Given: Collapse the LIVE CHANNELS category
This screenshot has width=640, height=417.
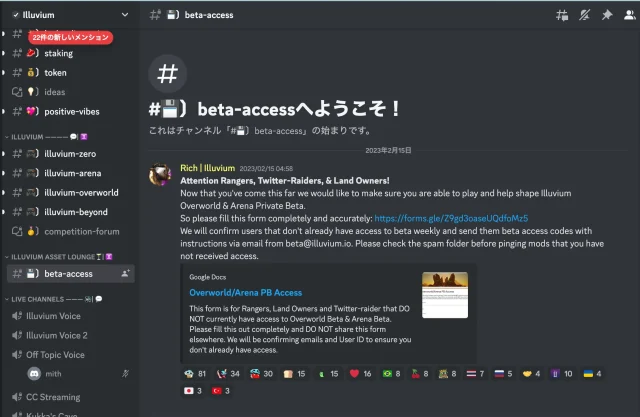Looking at the screenshot, I should (x=53, y=299).
